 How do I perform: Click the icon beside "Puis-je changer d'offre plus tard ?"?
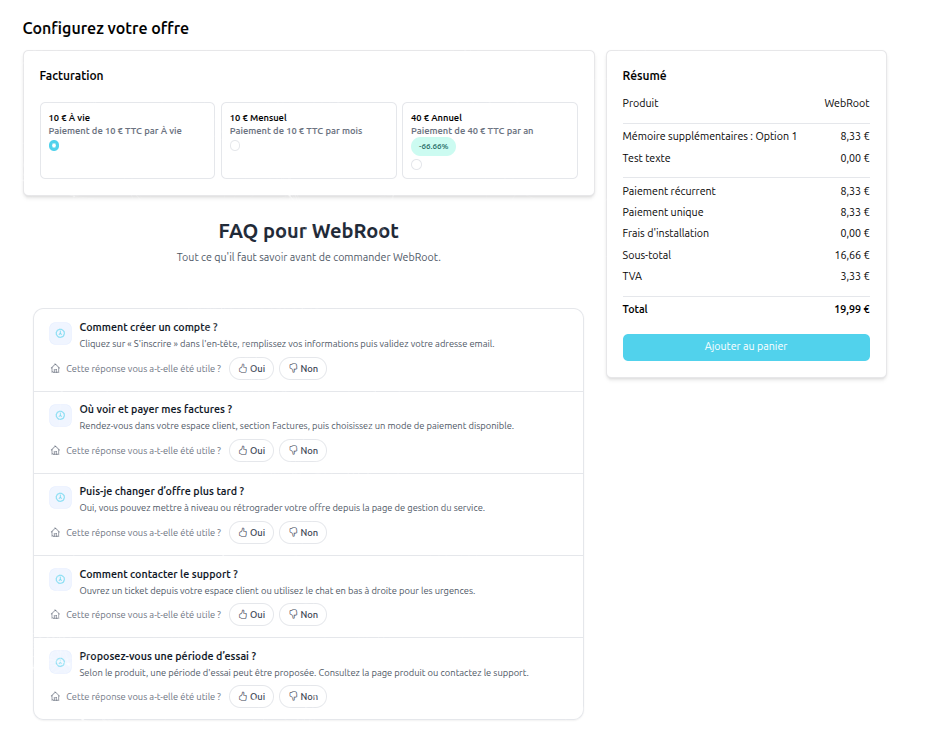tap(60, 497)
